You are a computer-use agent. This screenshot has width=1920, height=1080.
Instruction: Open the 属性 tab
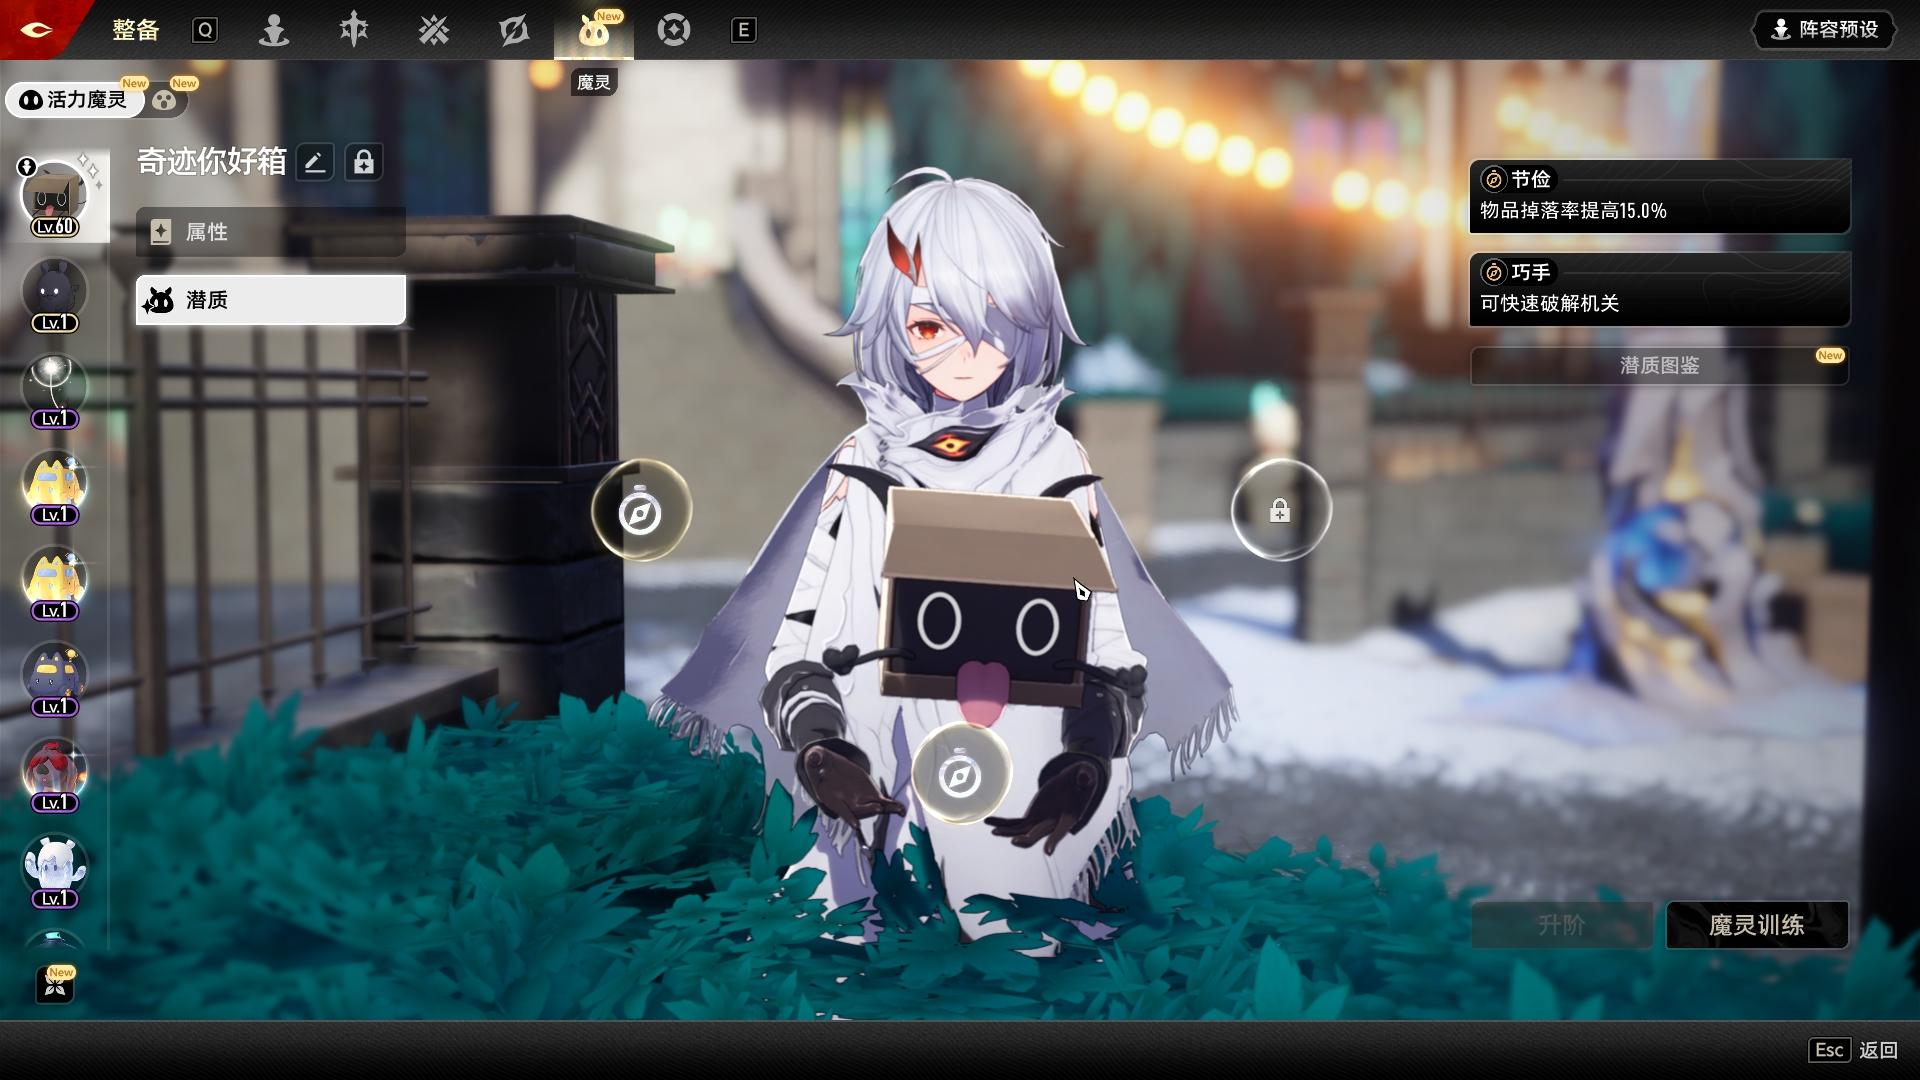pos(270,232)
